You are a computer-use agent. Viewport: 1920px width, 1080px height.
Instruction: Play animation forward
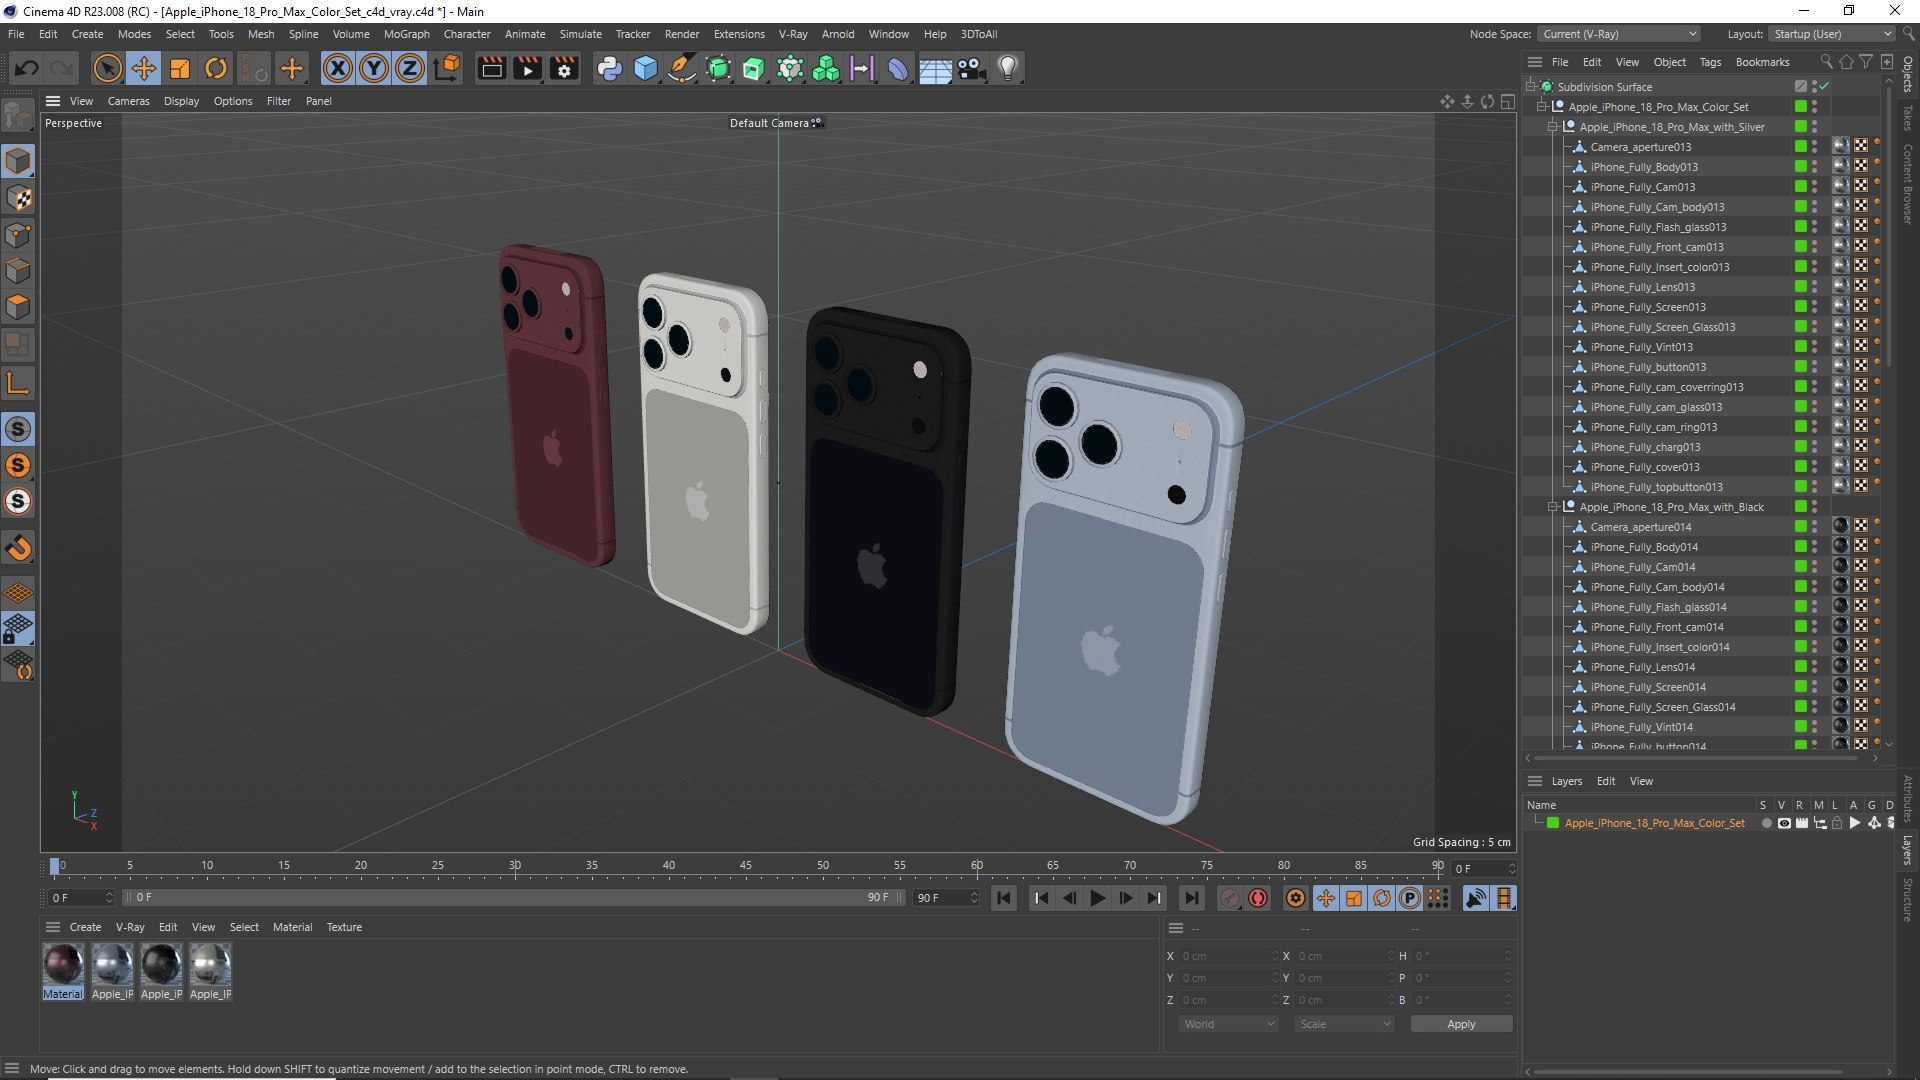(1098, 898)
